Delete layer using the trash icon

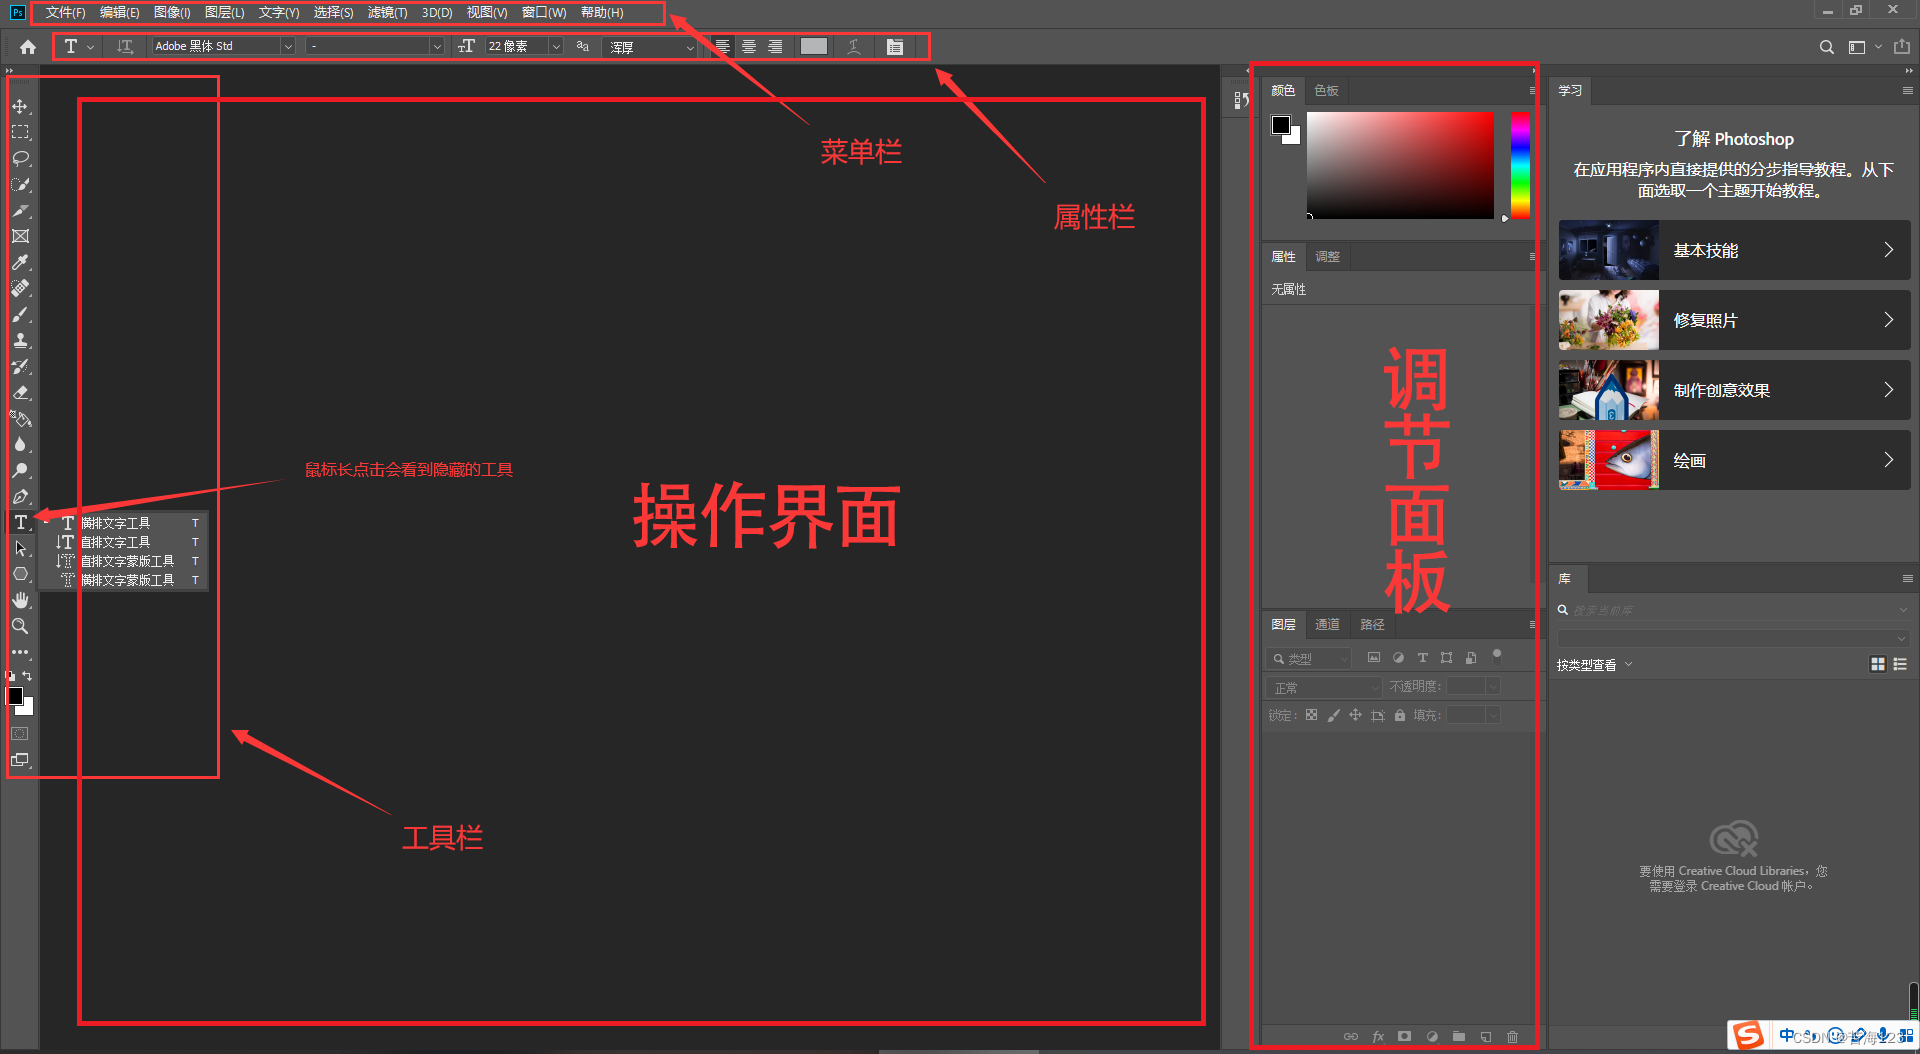(1512, 1037)
